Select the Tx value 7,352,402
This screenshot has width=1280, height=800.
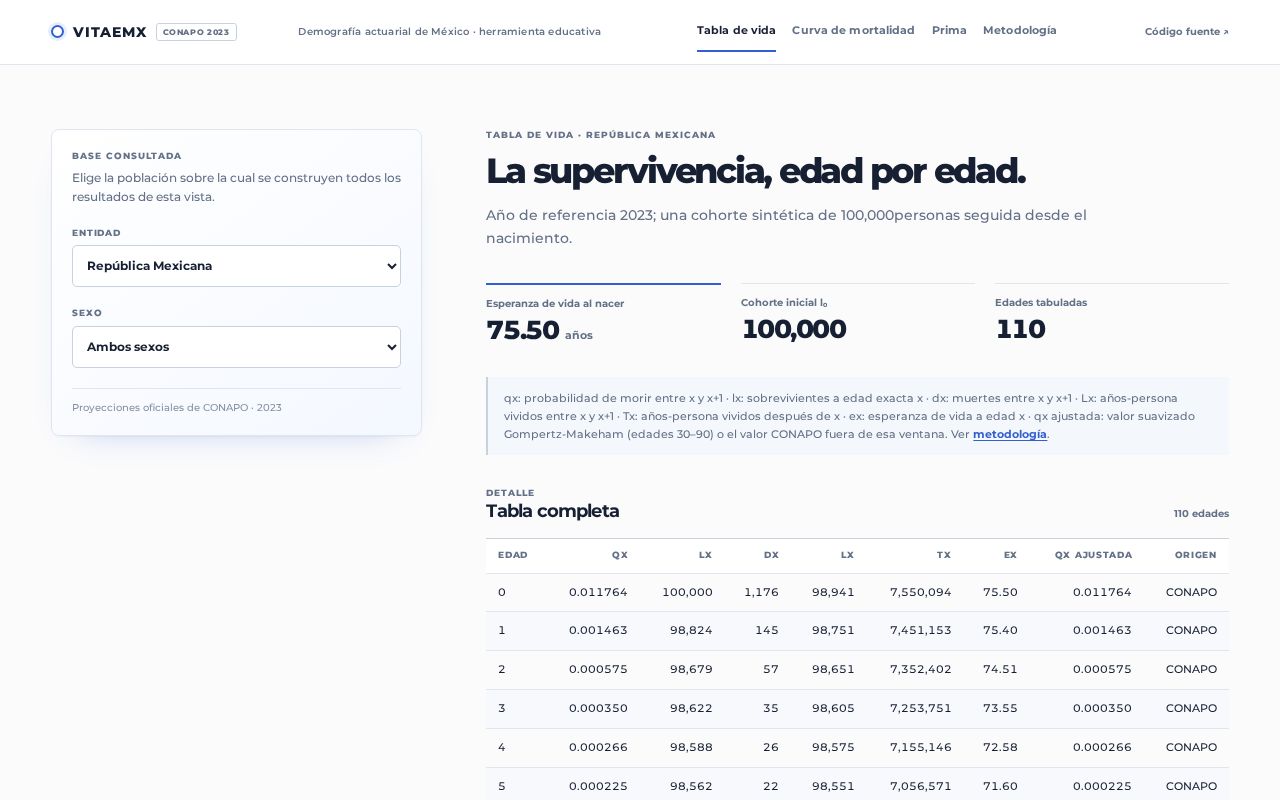coord(921,669)
